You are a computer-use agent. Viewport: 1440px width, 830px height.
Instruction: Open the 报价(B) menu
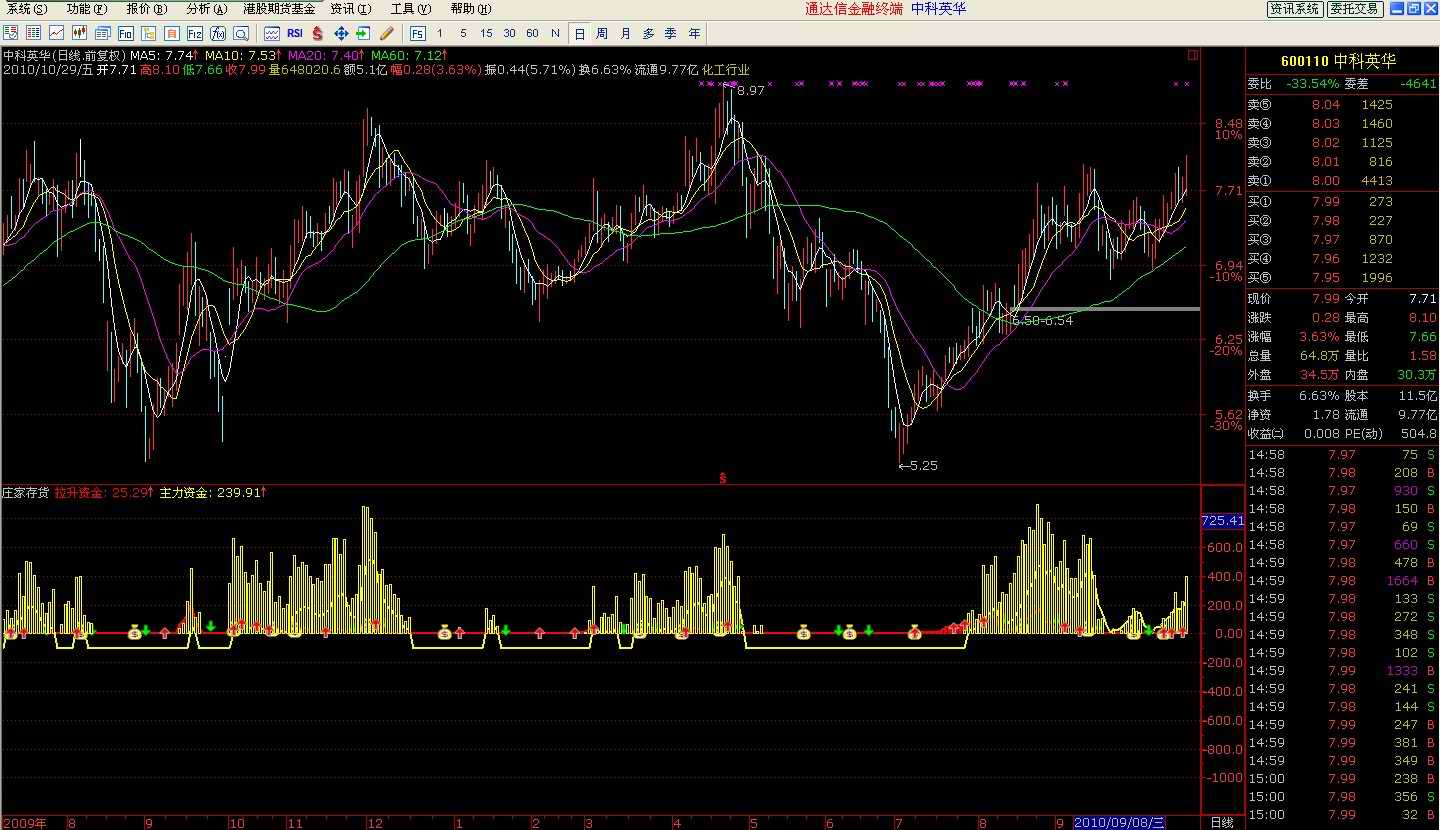(x=147, y=9)
